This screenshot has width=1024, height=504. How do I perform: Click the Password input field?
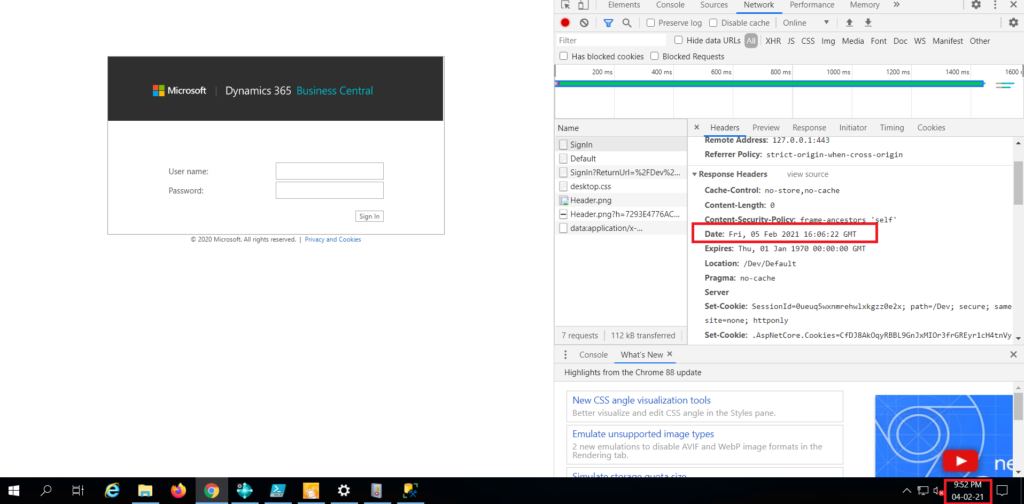tap(329, 191)
